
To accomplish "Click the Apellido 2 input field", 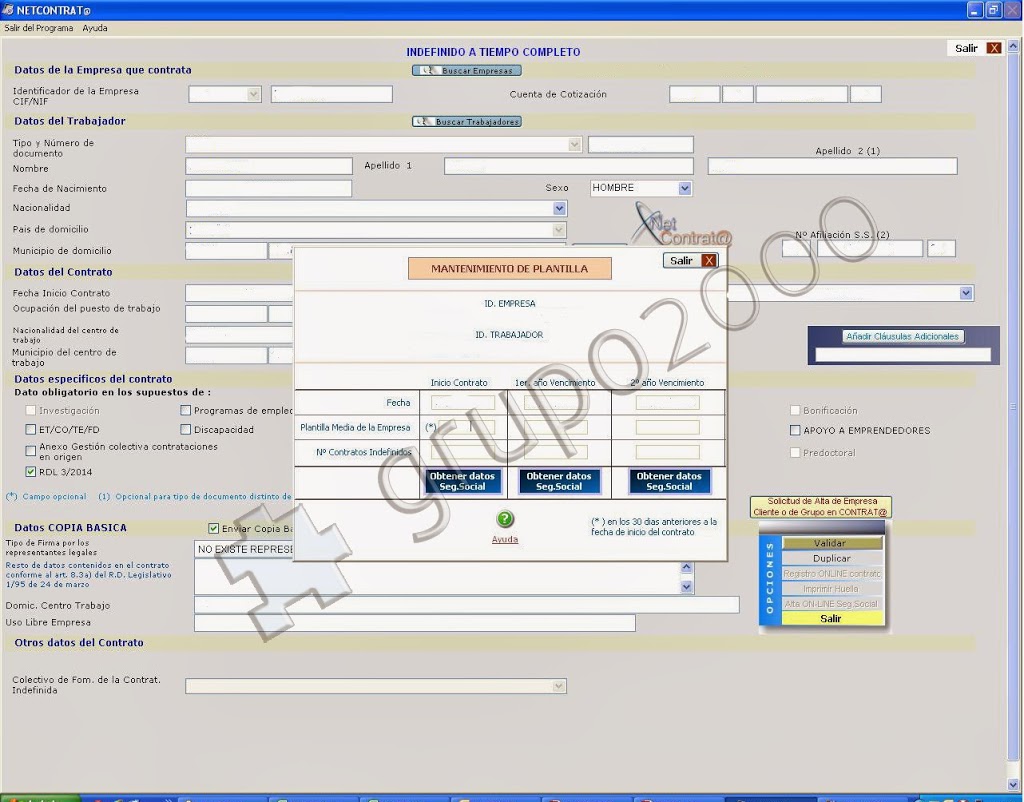I will (x=833, y=166).
